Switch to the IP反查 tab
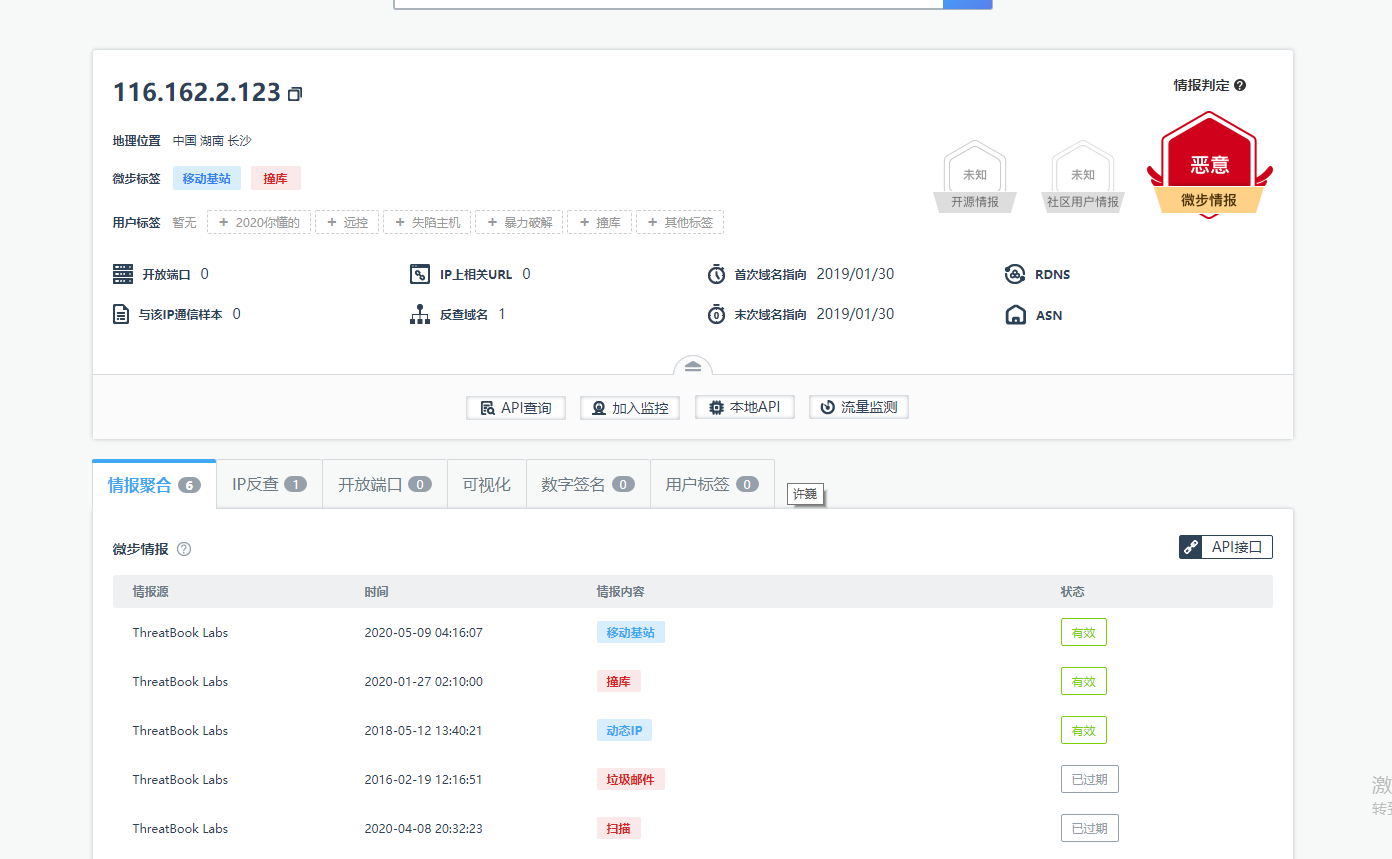Screen dimensions: 1392x859 click(x=269, y=485)
